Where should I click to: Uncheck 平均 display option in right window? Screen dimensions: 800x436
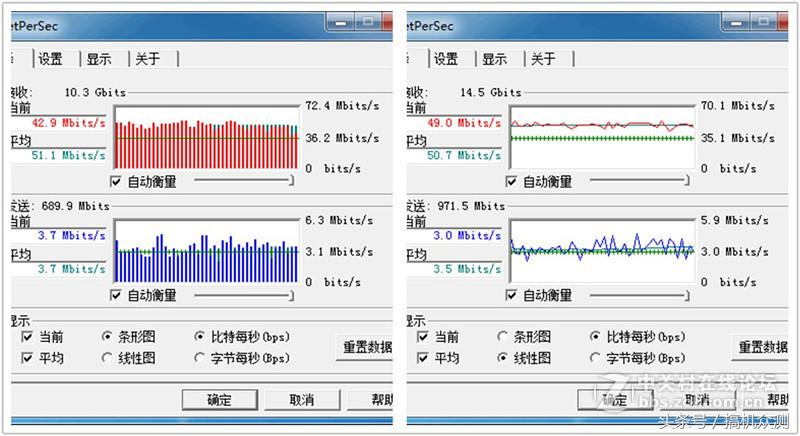pos(422,358)
